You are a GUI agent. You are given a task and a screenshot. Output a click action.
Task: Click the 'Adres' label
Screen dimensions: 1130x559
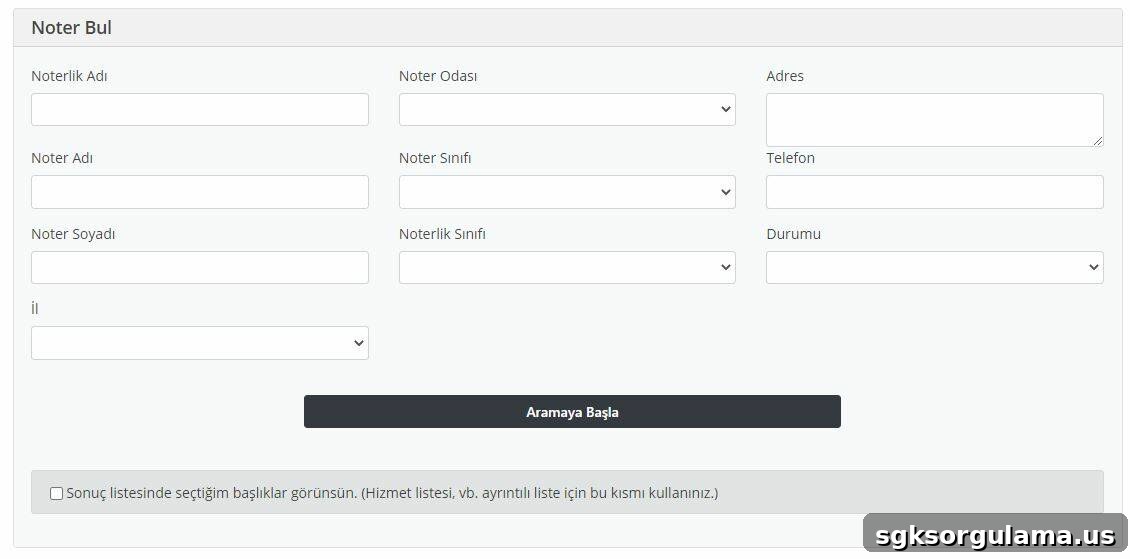click(785, 76)
